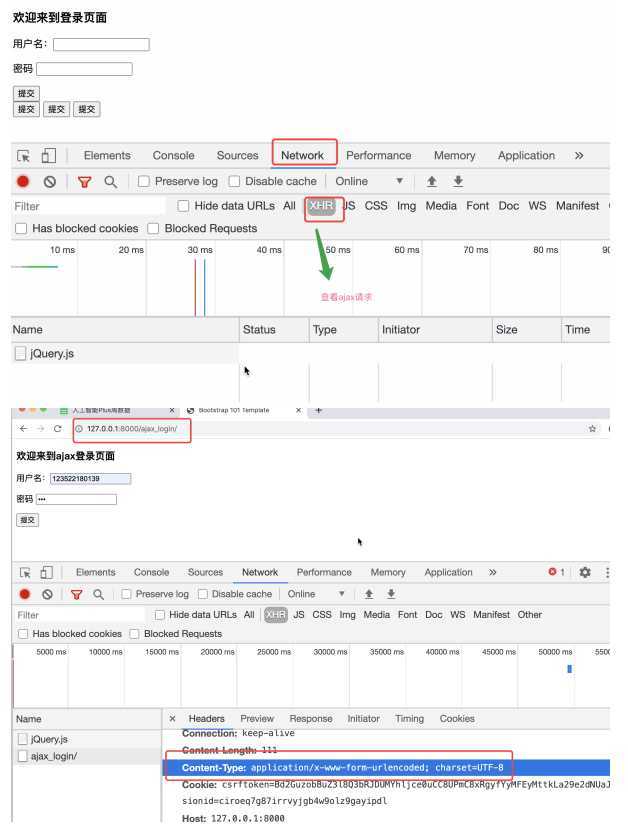The image size is (628, 832).
Task: Click the record button in lower DevTools
Action: tap(24, 594)
